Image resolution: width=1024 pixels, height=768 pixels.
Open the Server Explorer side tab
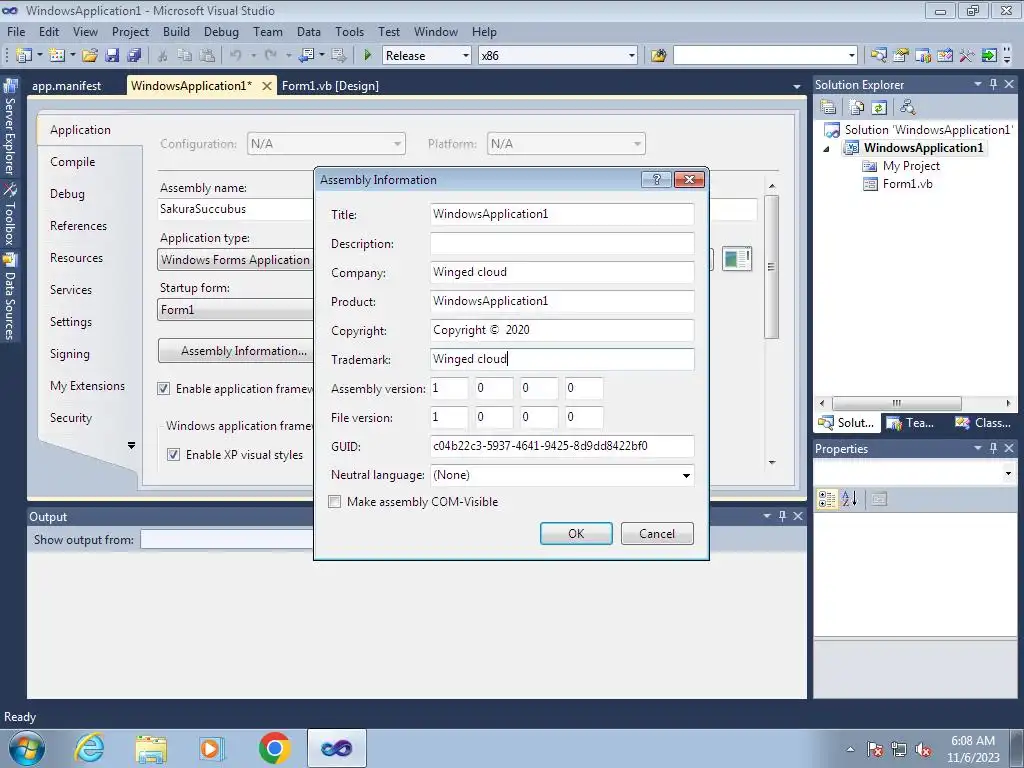10,127
